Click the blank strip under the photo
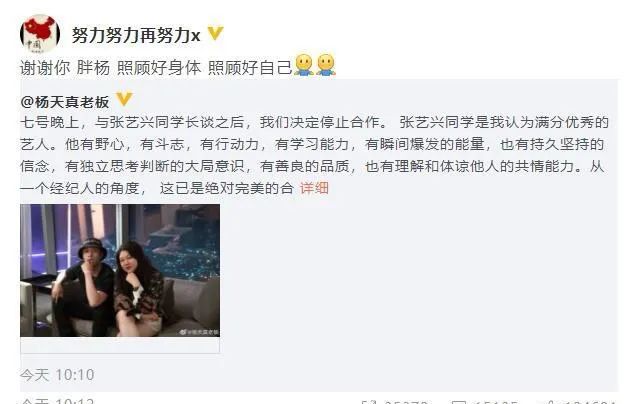This screenshot has height=404, width=634. click(x=120, y=345)
